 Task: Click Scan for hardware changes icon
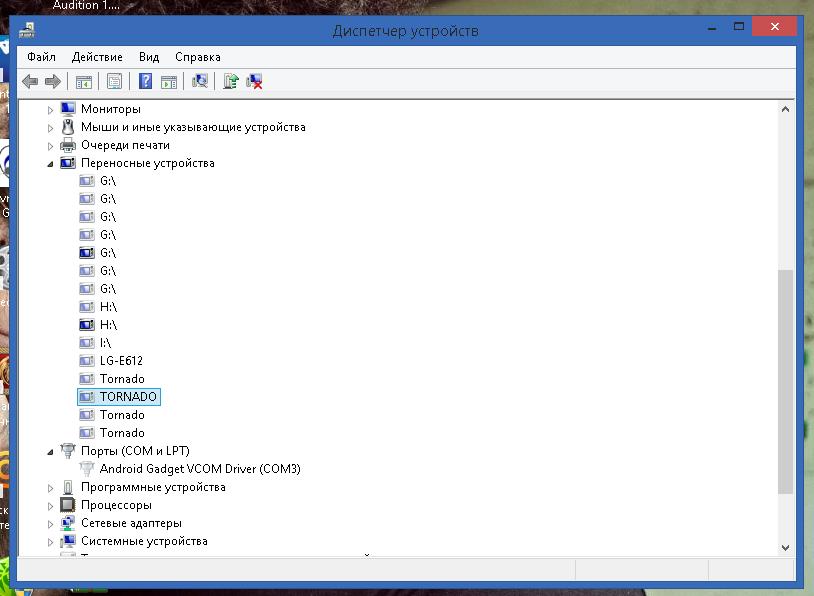(x=200, y=82)
